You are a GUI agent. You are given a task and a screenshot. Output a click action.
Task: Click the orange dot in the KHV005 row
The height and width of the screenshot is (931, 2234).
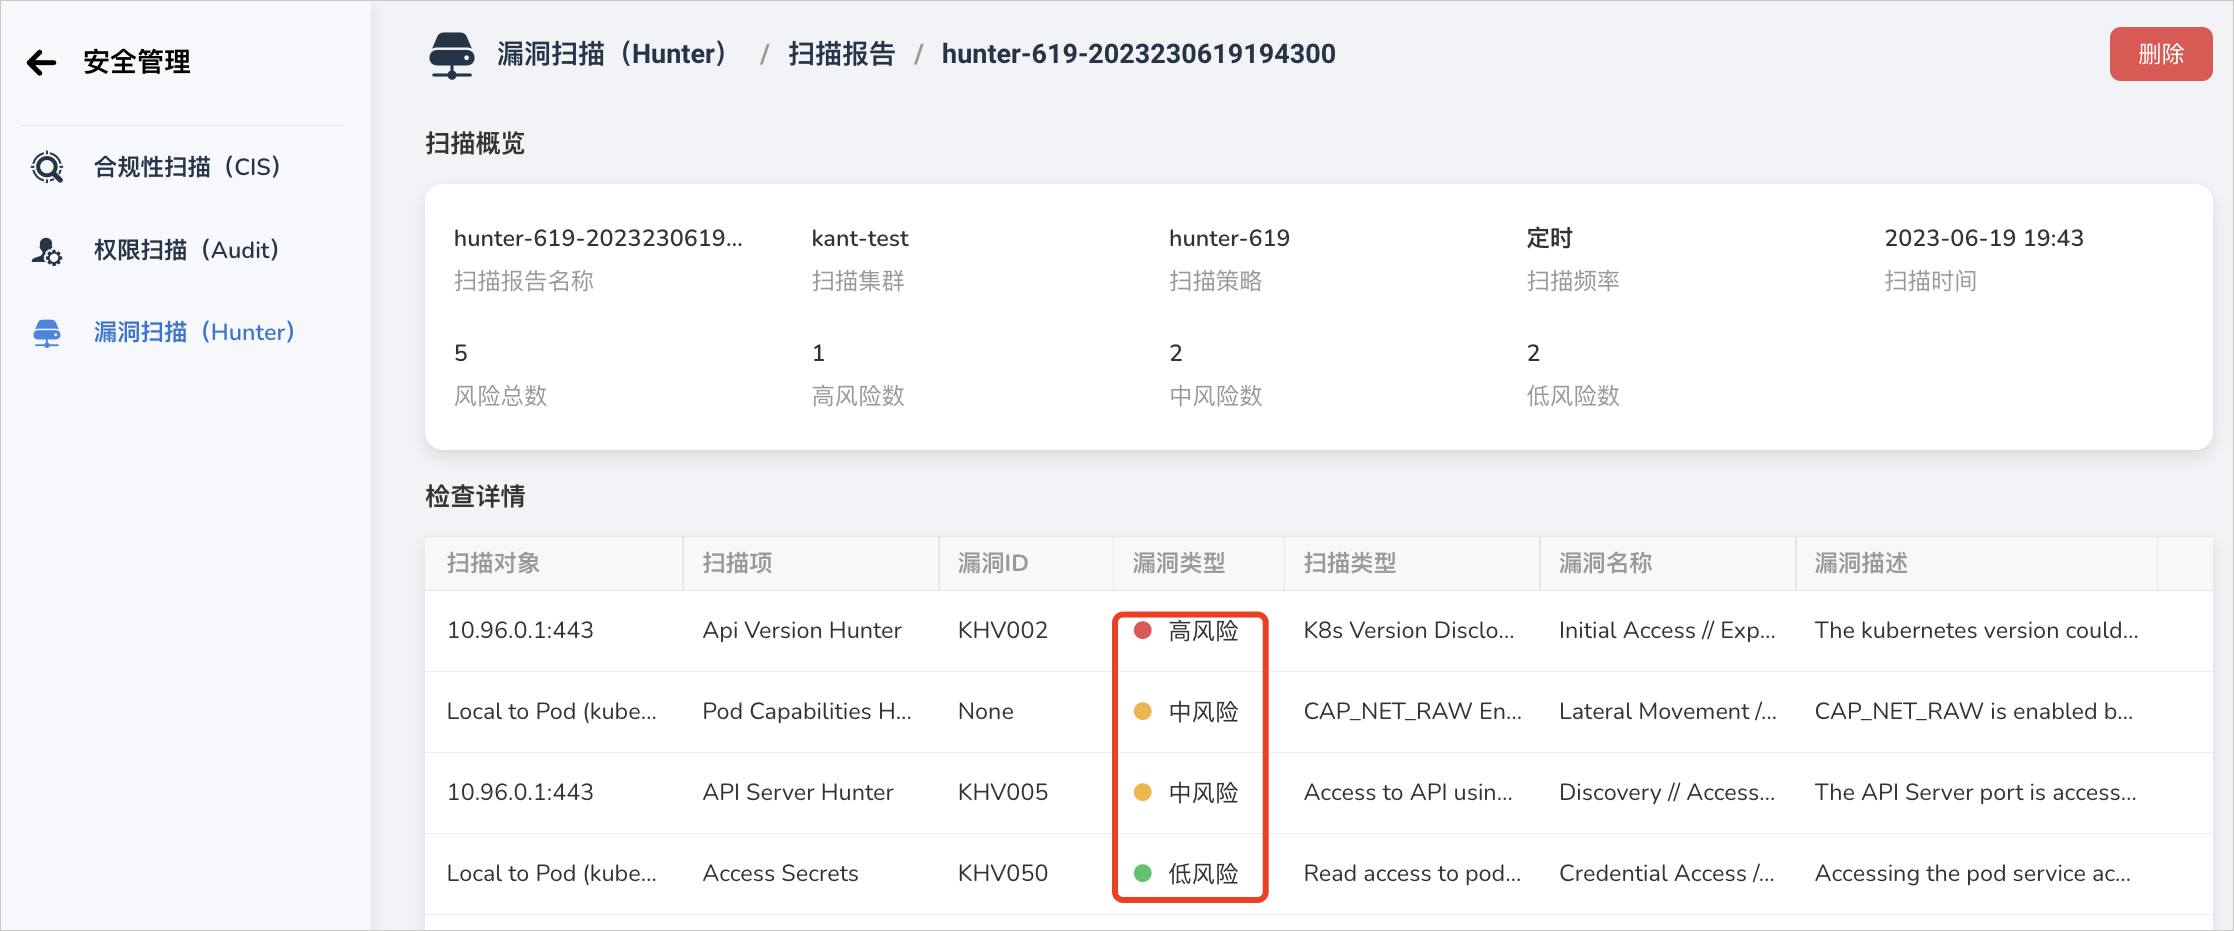[1142, 792]
